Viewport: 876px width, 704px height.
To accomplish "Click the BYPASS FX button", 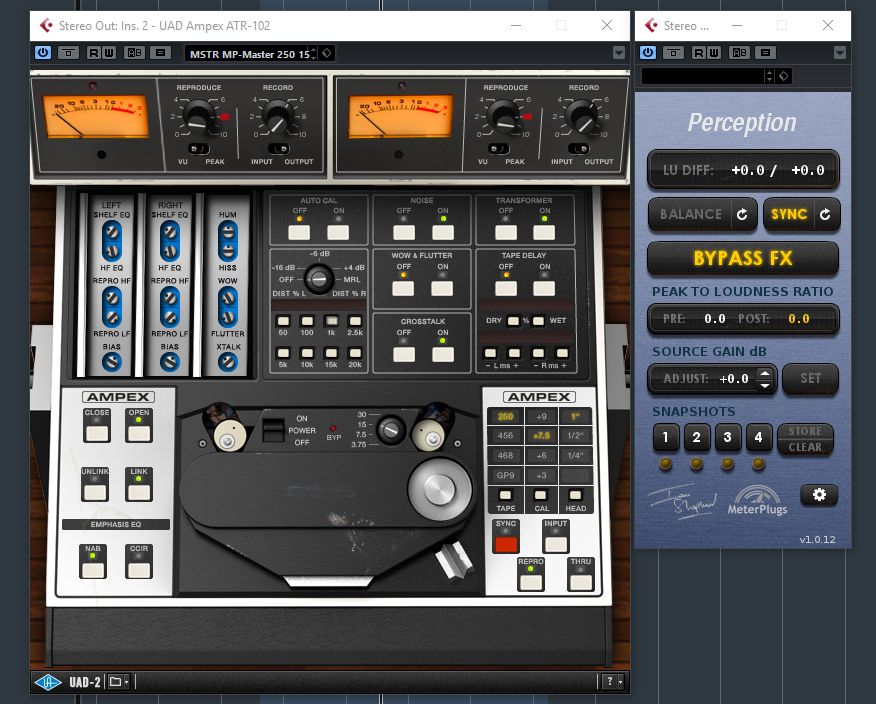I will pos(742,258).
